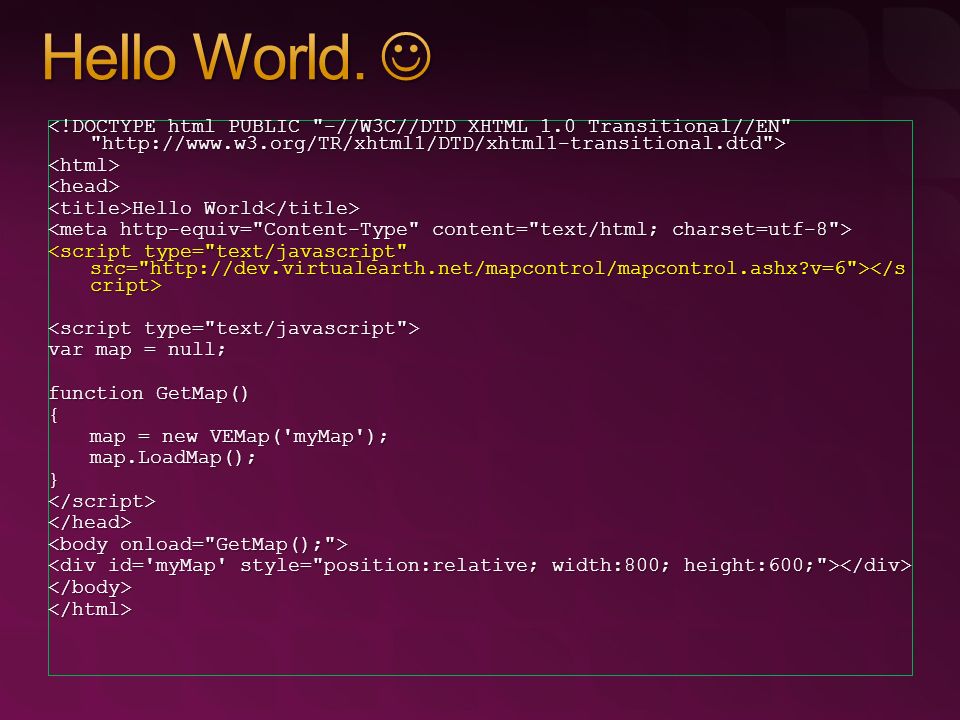
Task: Click the "function GetMap()" line
Action: 149,393
